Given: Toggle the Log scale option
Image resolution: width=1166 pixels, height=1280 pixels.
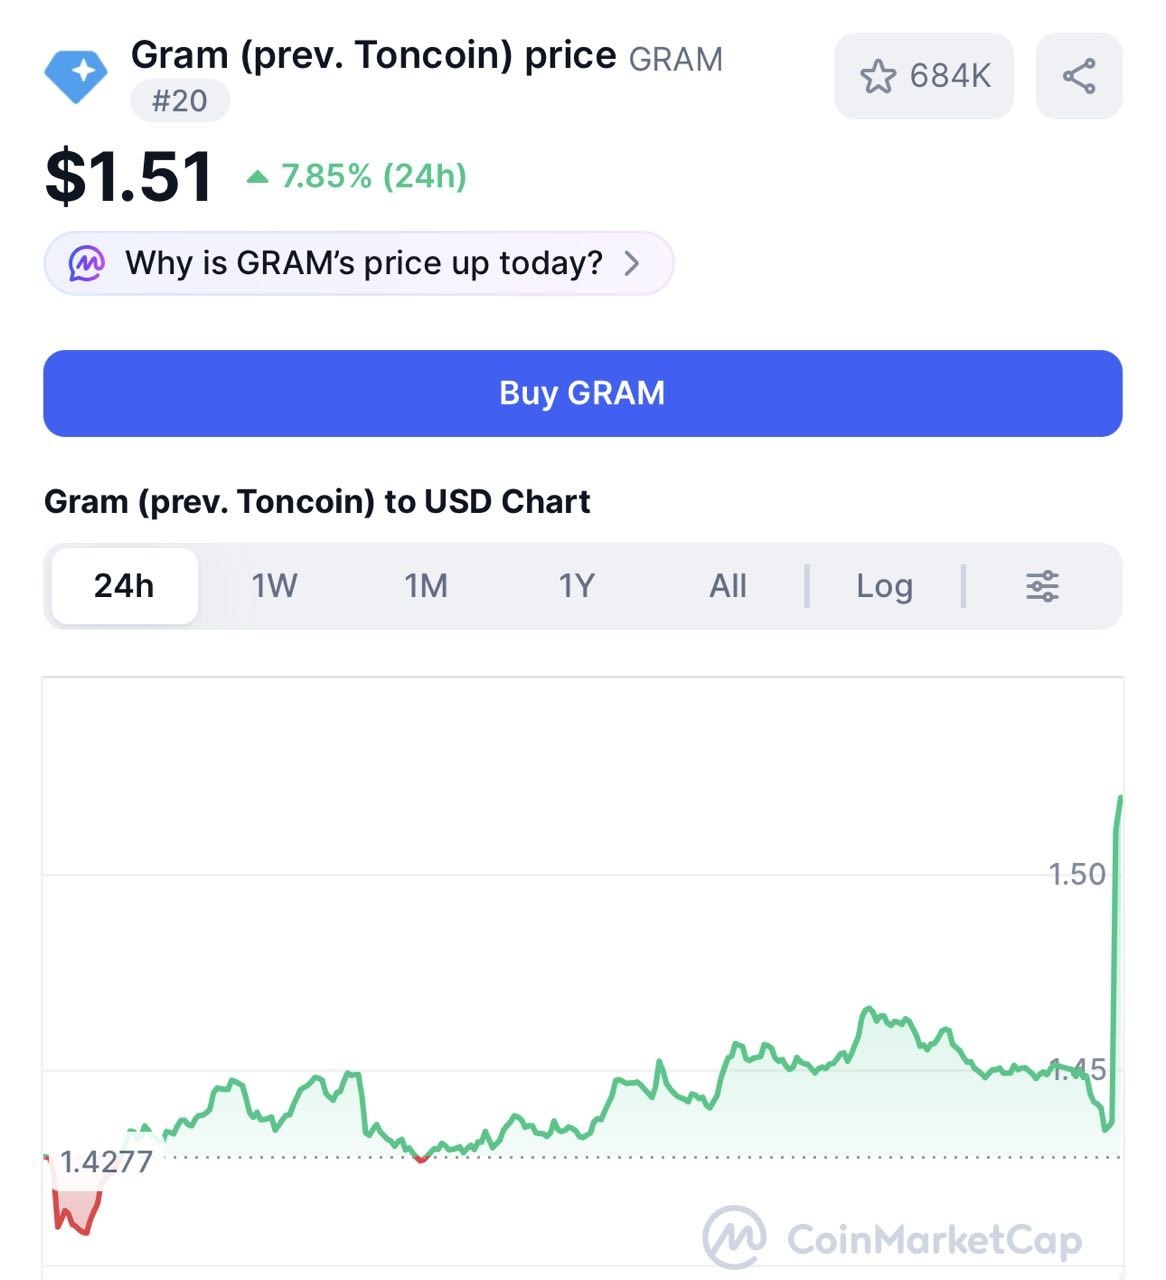Looking at the screenshot, I should point(884,586).
